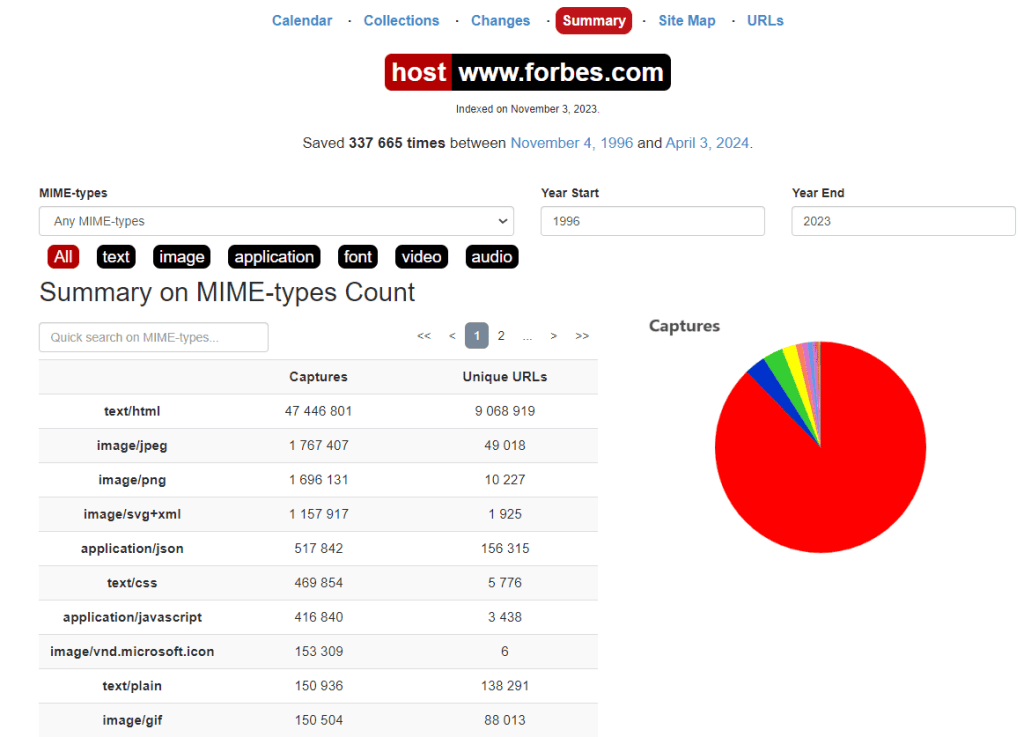Select page 1 in pagination
1024x737 pixels.
[x=477, y=336]
